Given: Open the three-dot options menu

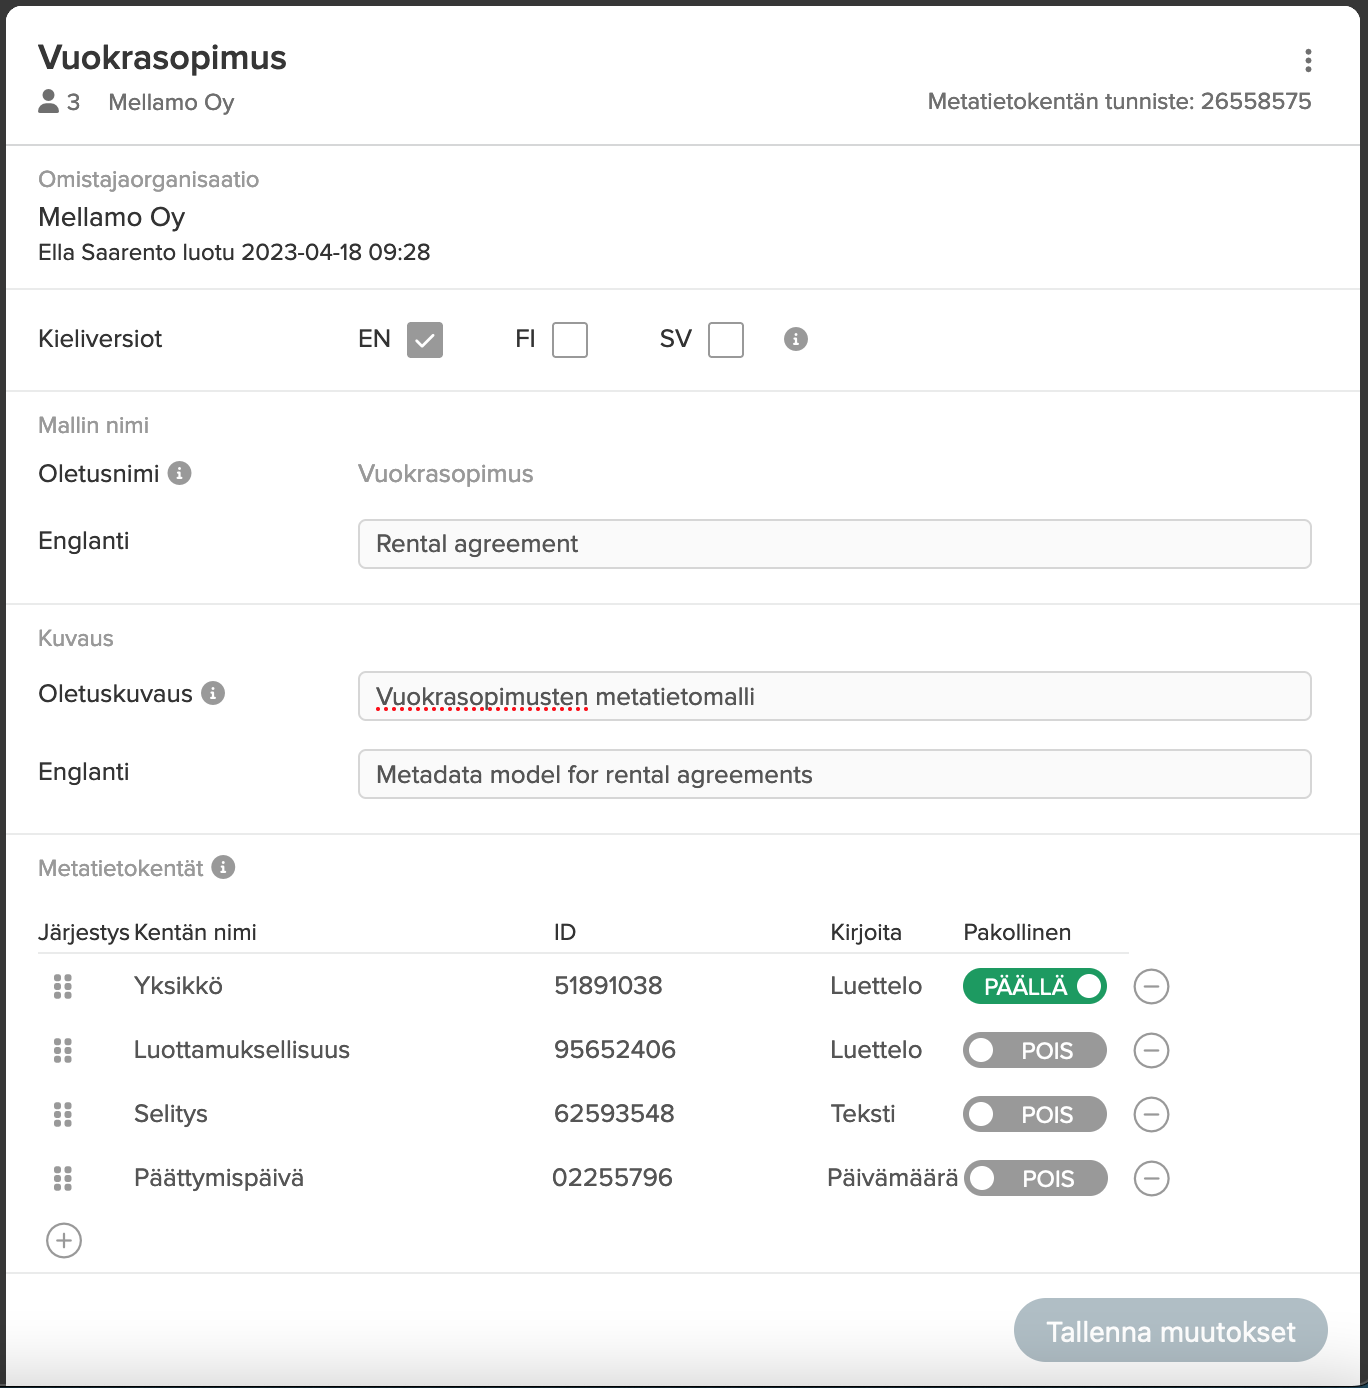Looking at the screenshot, I should [1308, 61].
